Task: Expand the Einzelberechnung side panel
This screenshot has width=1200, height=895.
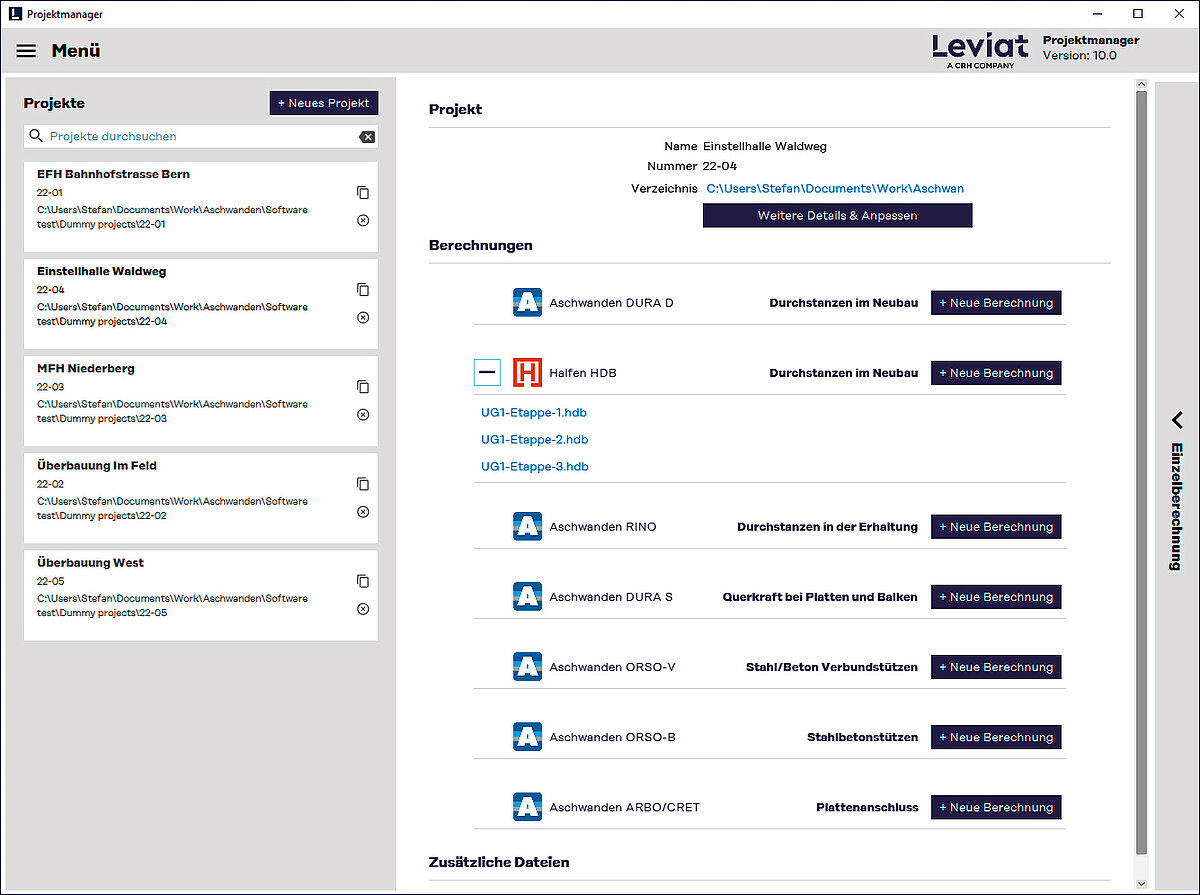Action: [1177, 420]
